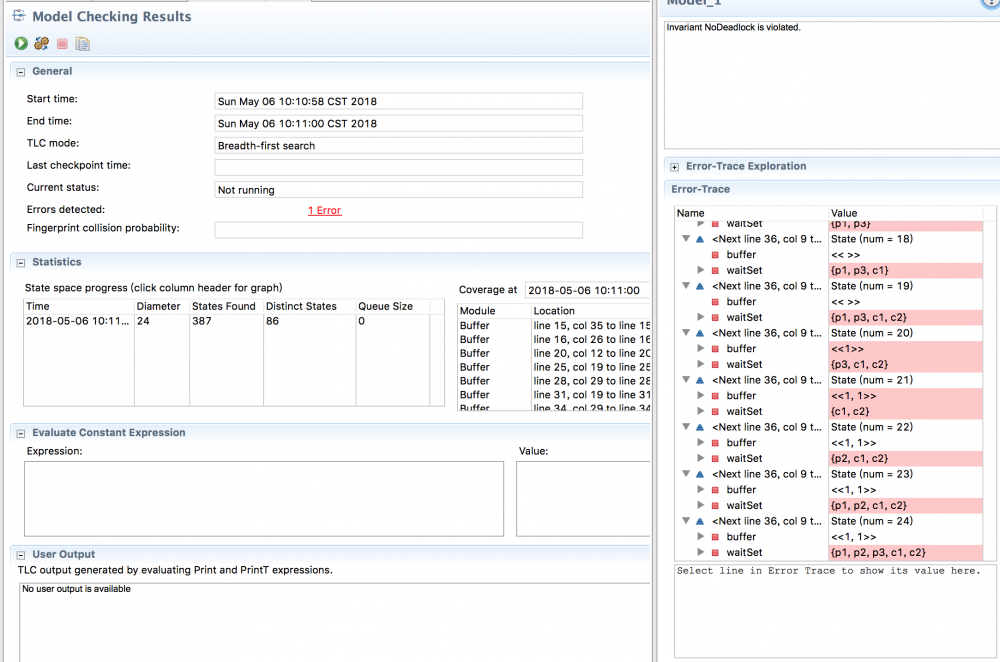Expand waitSet under State 22

[700, 459]
